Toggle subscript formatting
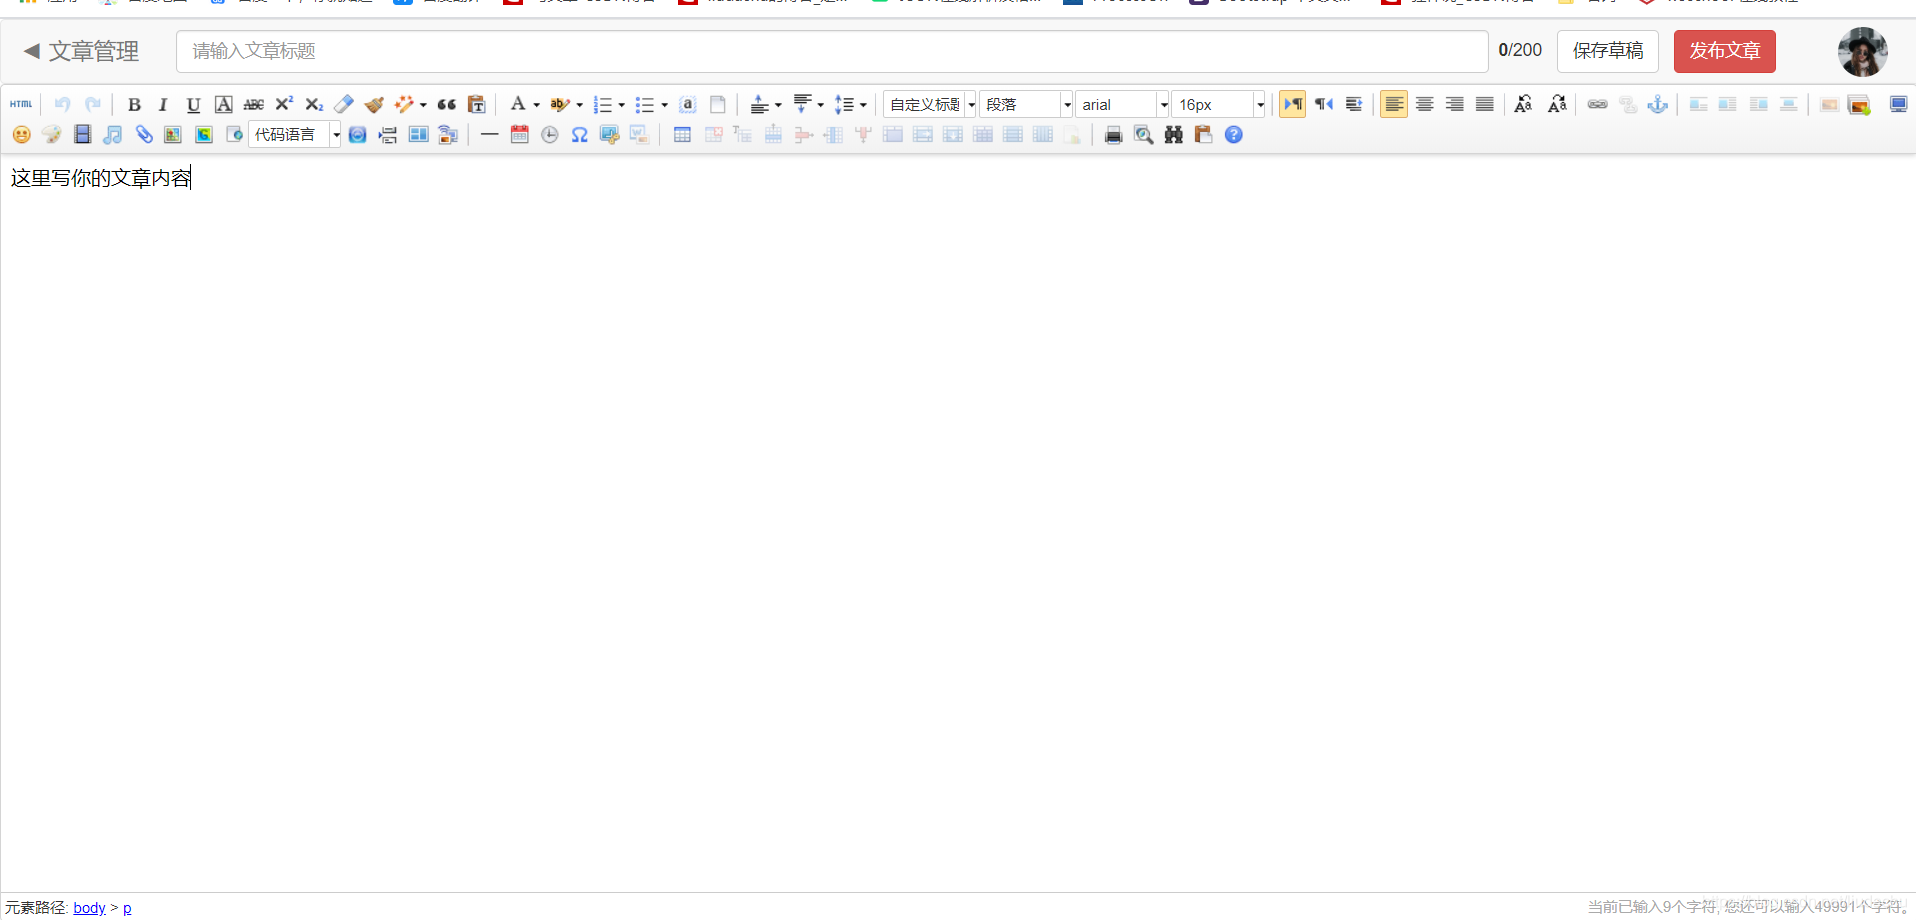 314,104
